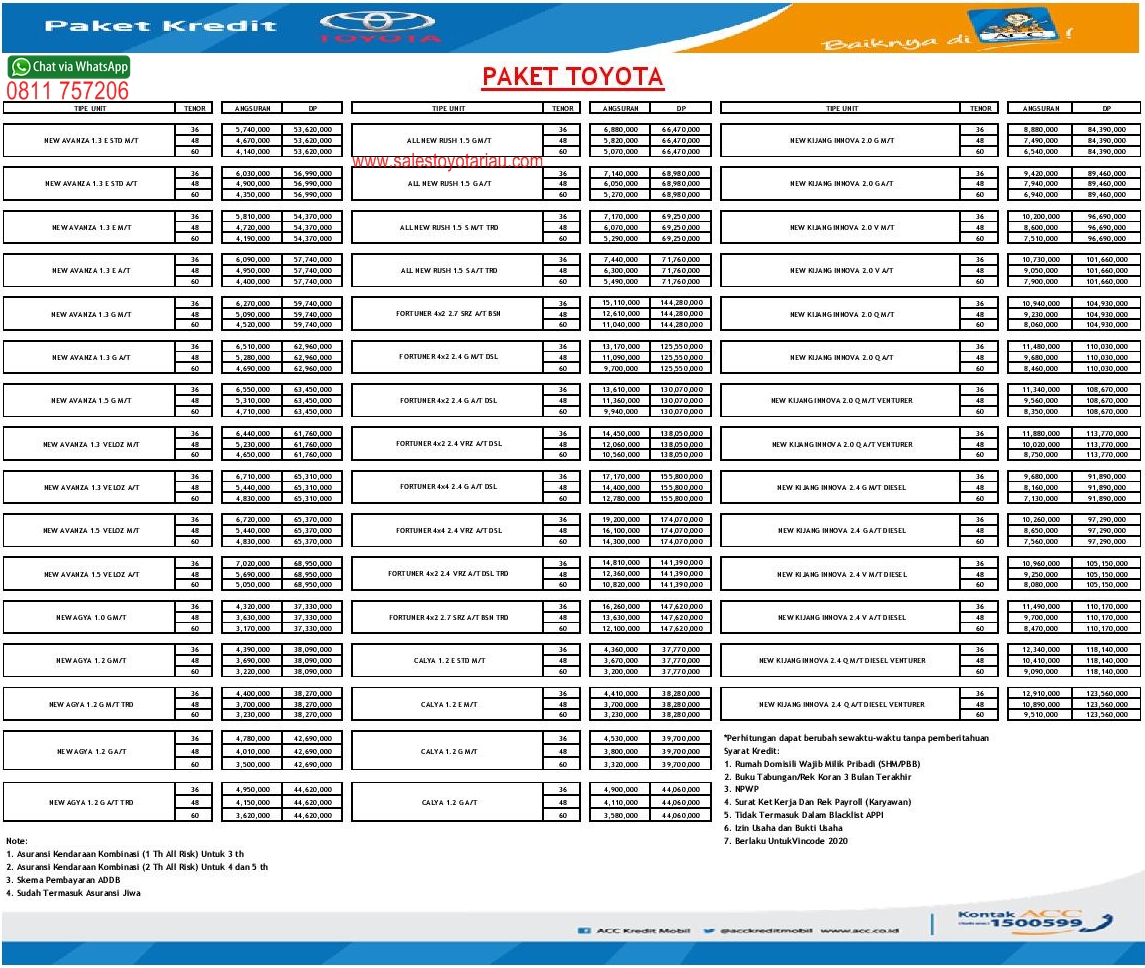Click angsuran value 12,910,000
This screenshot has width=1145, height=968.
point(1041,693)
